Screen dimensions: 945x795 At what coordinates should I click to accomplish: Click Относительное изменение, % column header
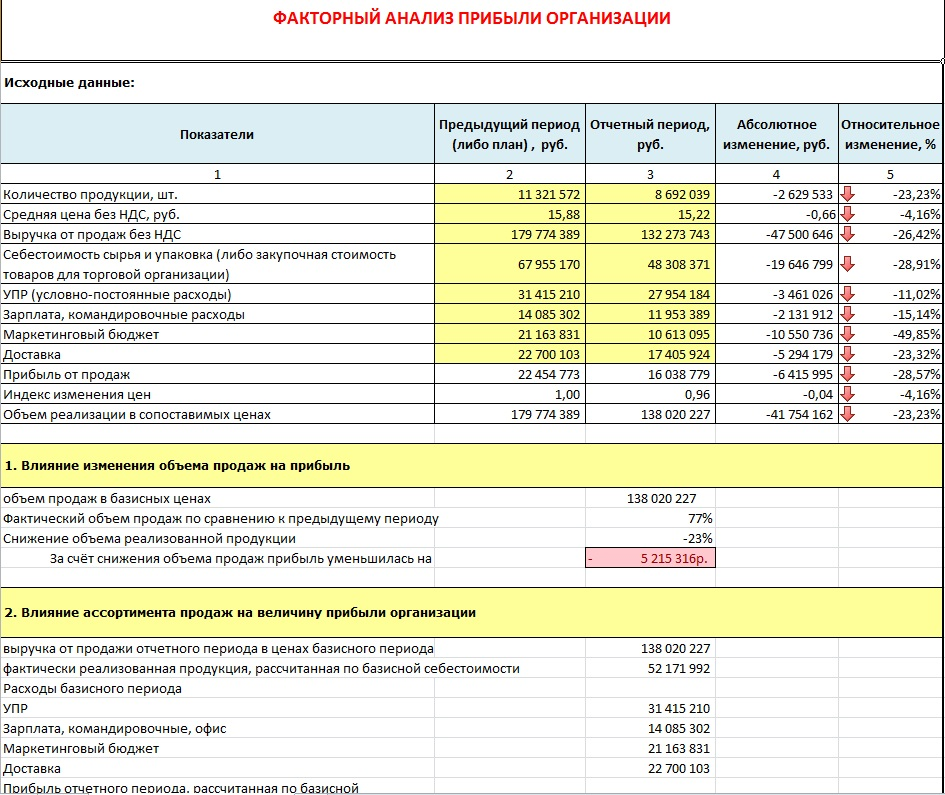point(890,134)
